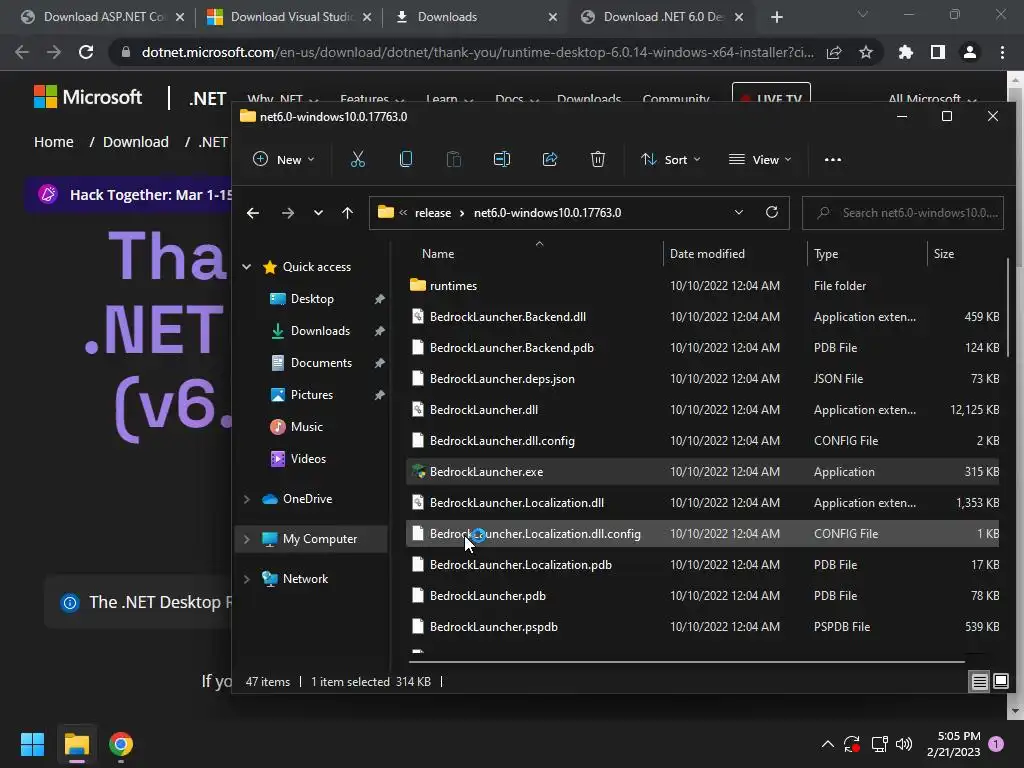Open the Chrome profile avatar
The width and height of the screenshot is (1024, 768).
click(970, 52)
